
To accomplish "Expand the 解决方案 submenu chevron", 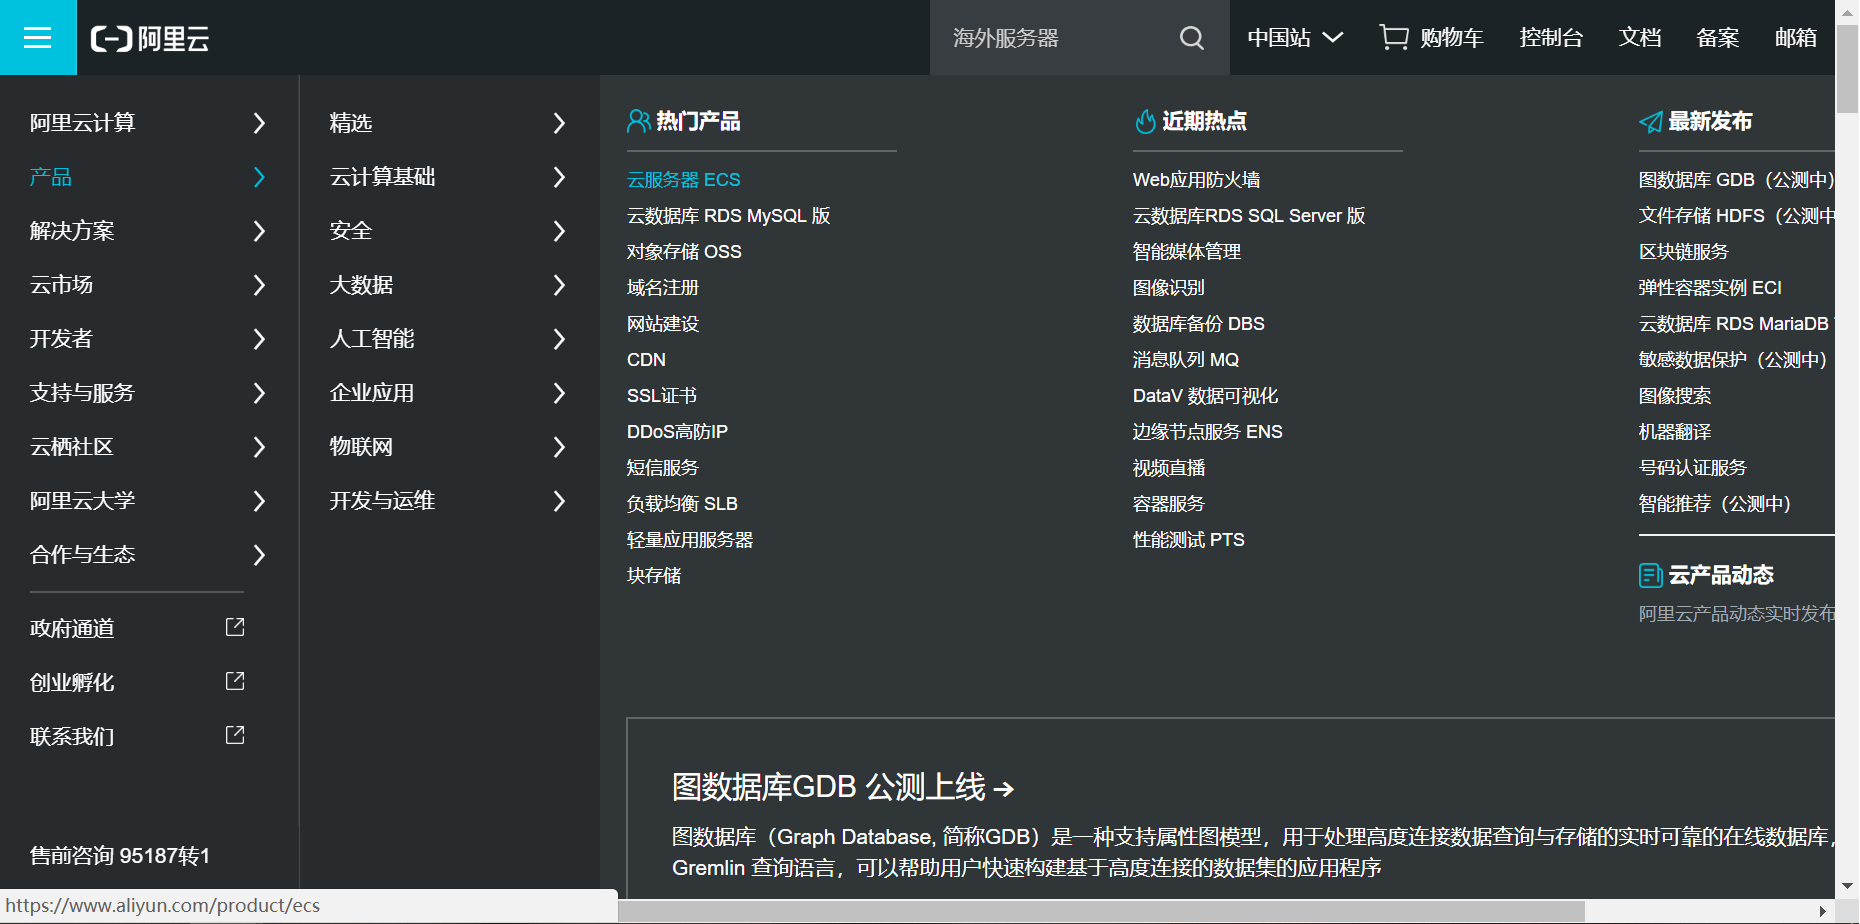I will (x=259, y=231).
